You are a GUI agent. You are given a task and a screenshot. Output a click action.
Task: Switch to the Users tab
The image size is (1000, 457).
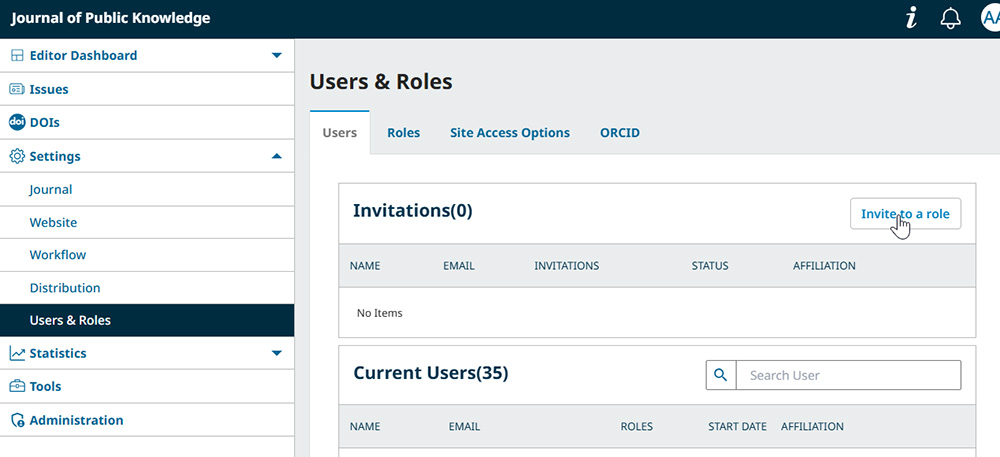click(x=340, y=133)
